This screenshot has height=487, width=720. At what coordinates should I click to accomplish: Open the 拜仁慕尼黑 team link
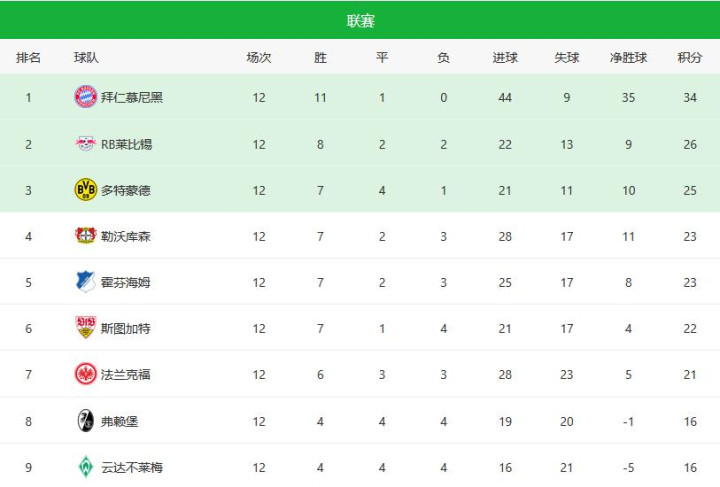point(132,97)
